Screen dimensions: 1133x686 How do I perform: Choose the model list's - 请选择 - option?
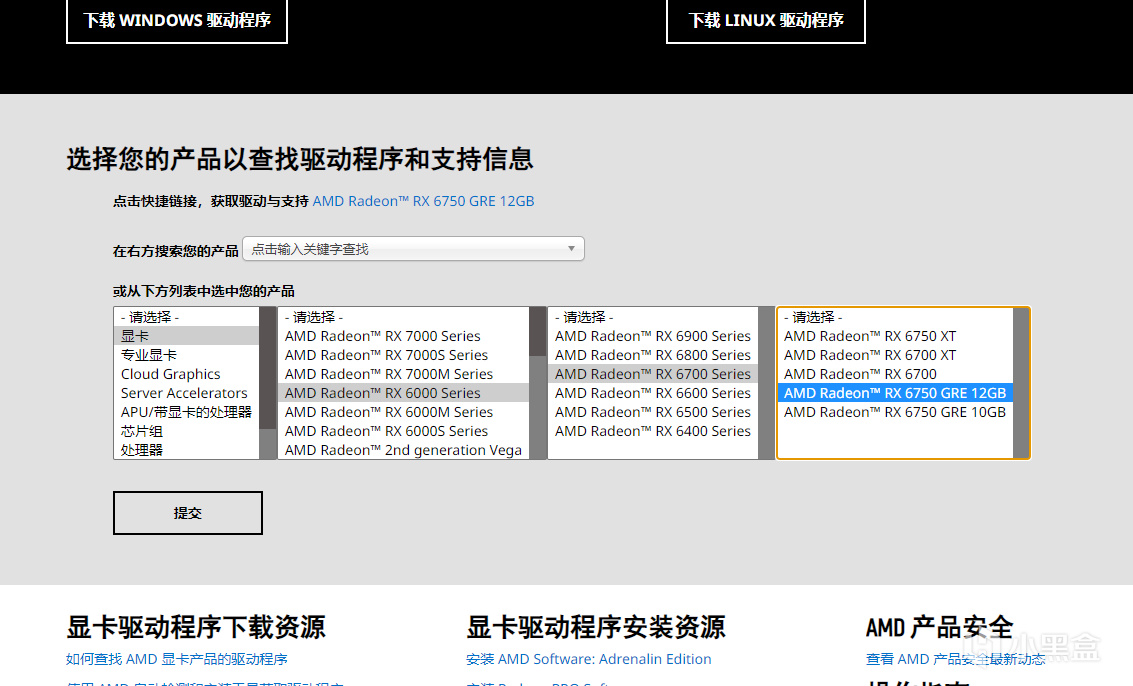click(895, 317)
